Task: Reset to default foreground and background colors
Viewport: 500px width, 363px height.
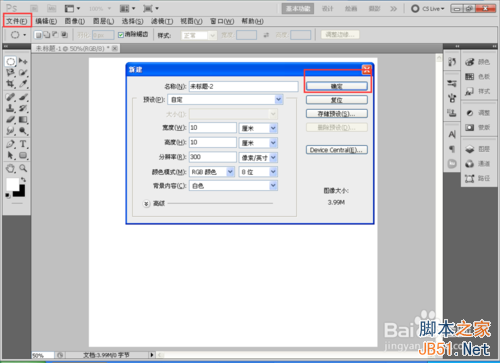Action: click(7, 195)
